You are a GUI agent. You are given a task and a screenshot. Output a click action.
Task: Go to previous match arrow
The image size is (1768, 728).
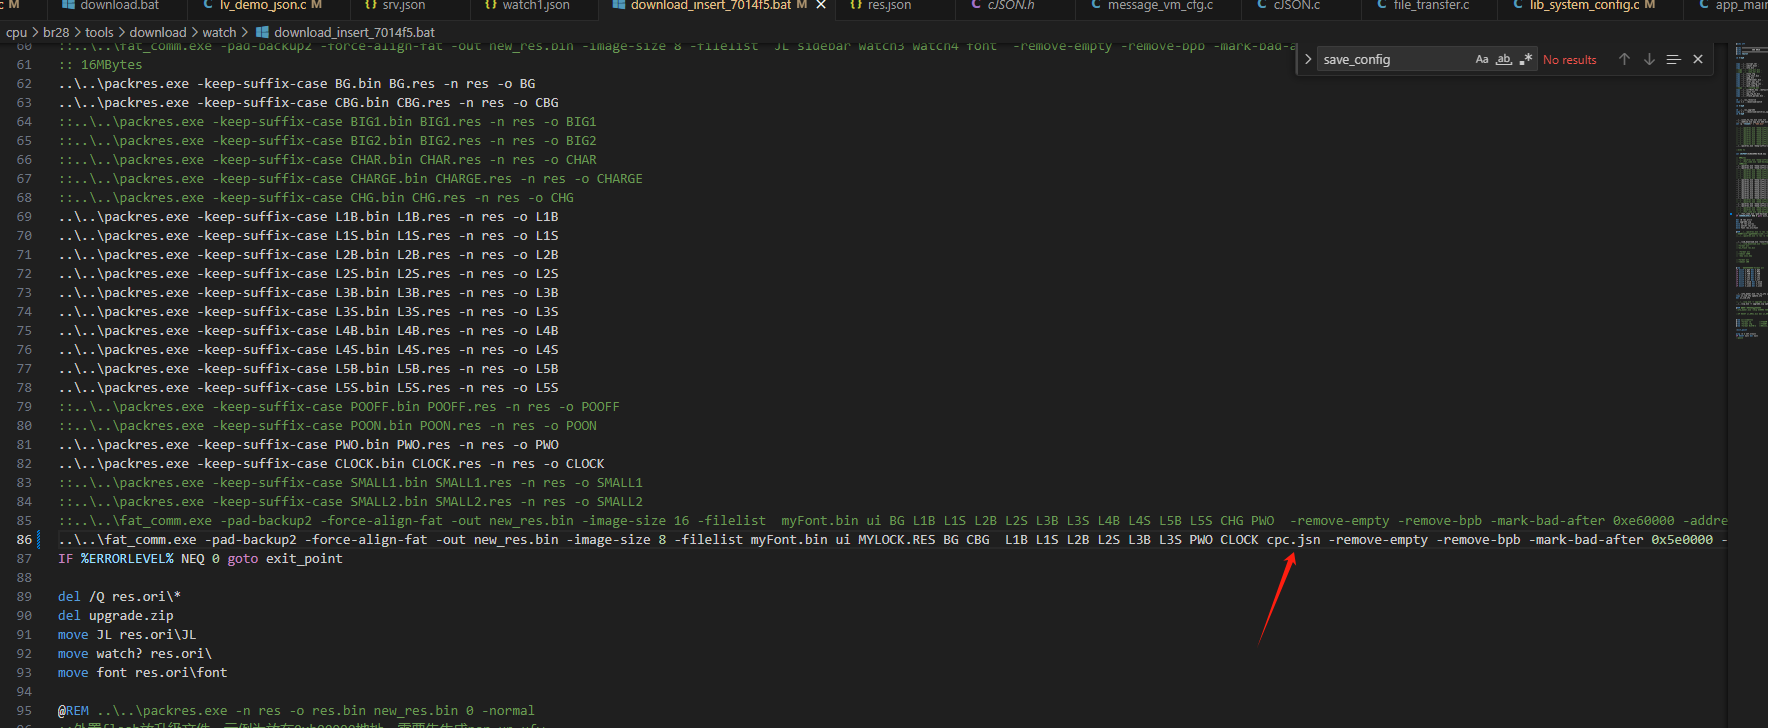(x=1624, y=60)
